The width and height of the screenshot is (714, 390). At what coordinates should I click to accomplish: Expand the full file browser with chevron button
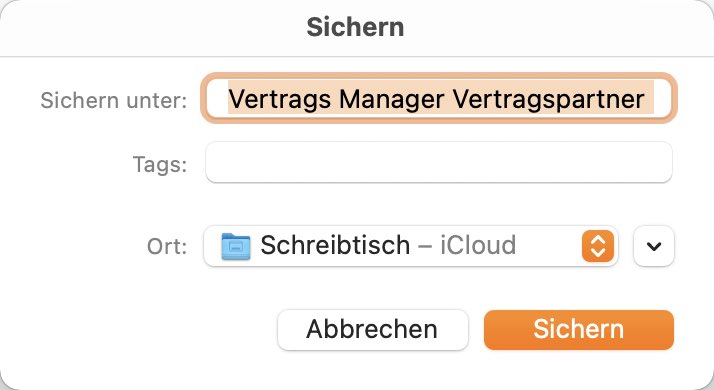coord(653,246)
